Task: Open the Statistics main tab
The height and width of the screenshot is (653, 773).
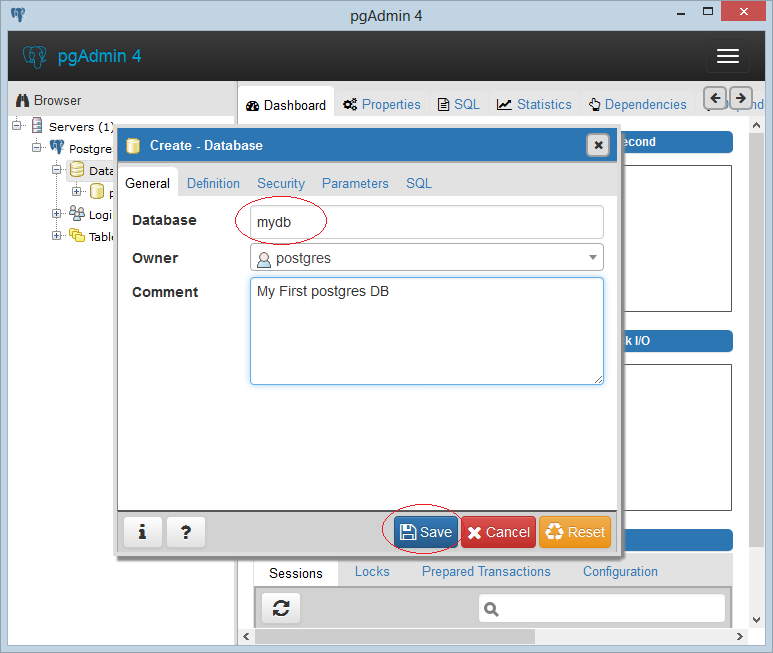Action: pyautogui.click(x=534, y=104)
